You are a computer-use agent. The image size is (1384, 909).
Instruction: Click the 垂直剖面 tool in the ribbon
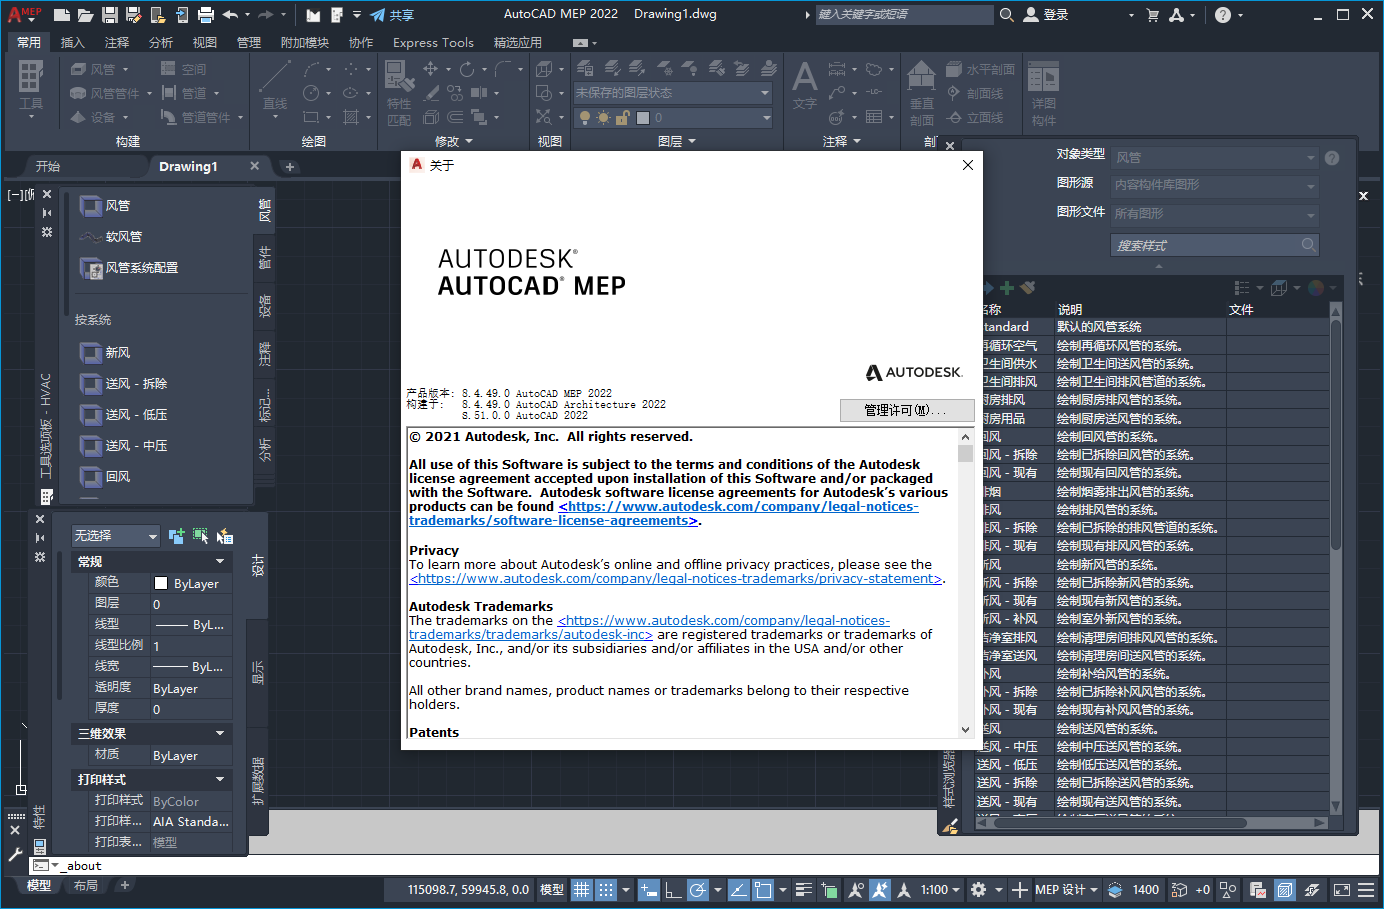(x=921, y=89)
